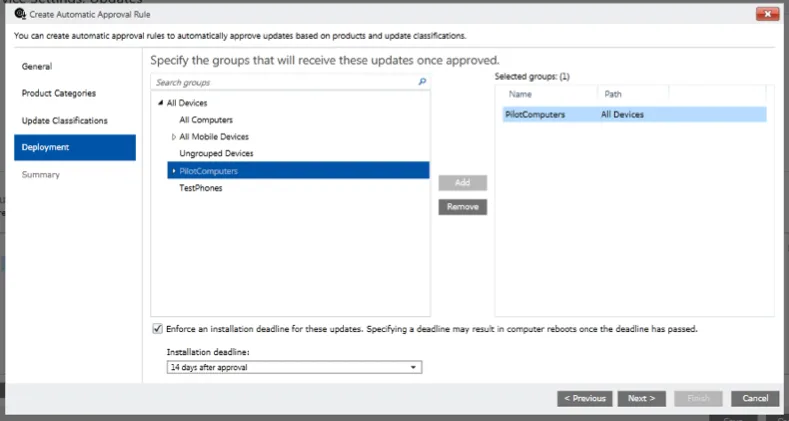This screenshot has width=789, height=421.
Task: Click the Remove button
Action: tap(462, 207)
